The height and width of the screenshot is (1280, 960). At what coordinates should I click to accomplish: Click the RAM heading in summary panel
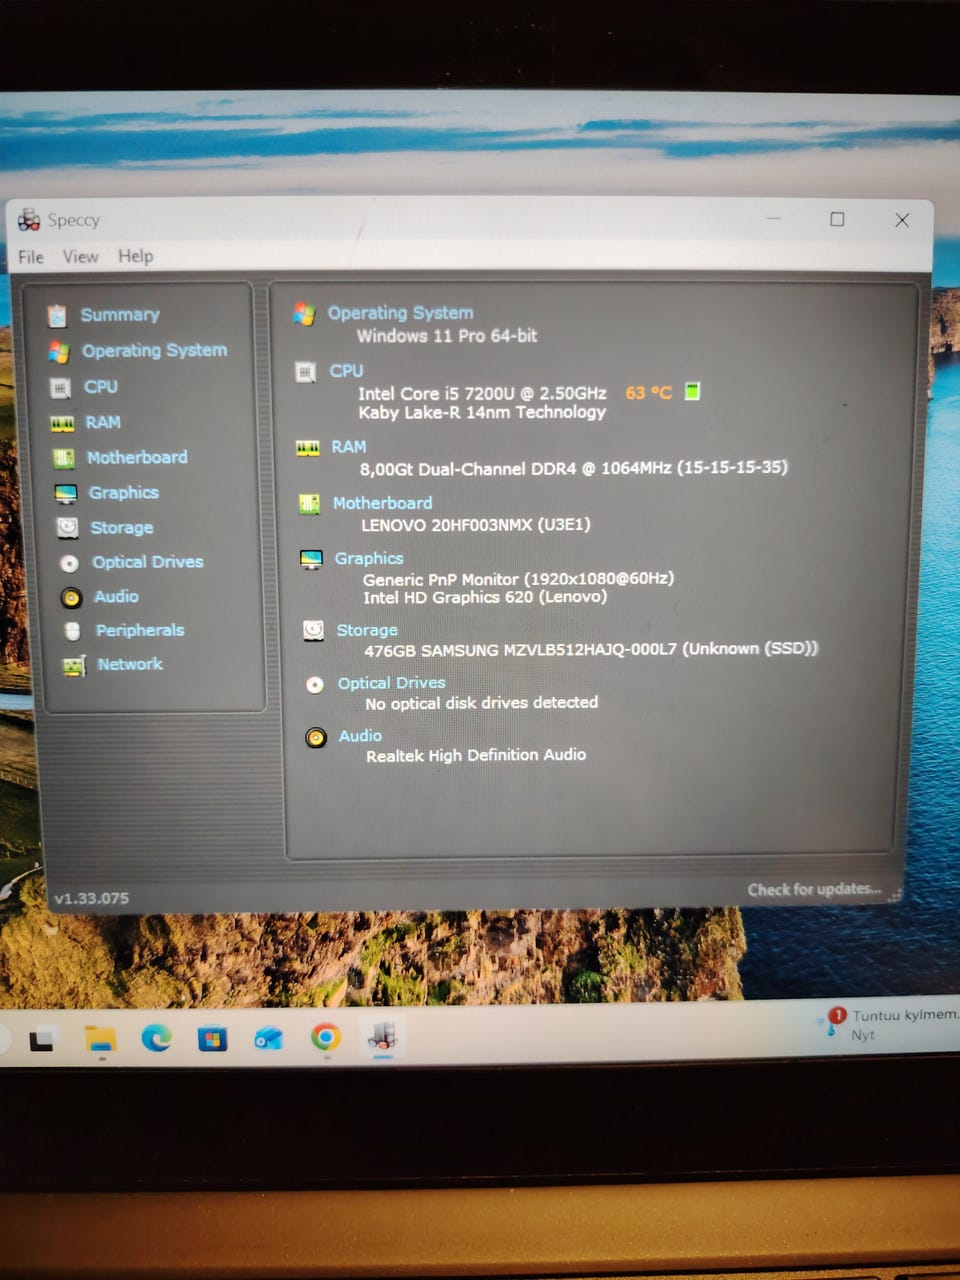349,447
